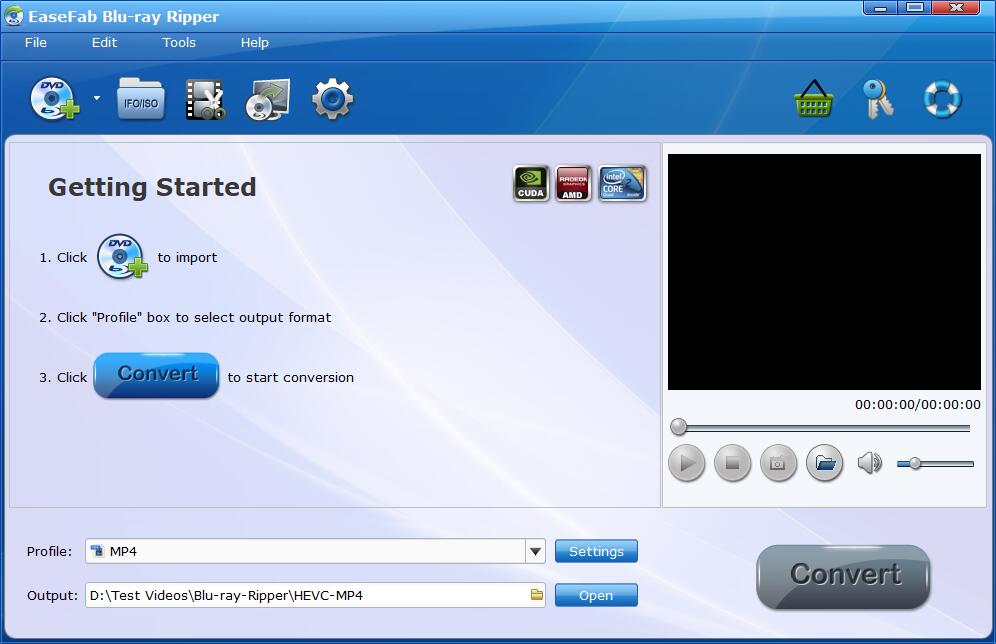This screenshot has width=996, height=644.
Task: Open the lifebuoy help icon
Action: point(942,99)
